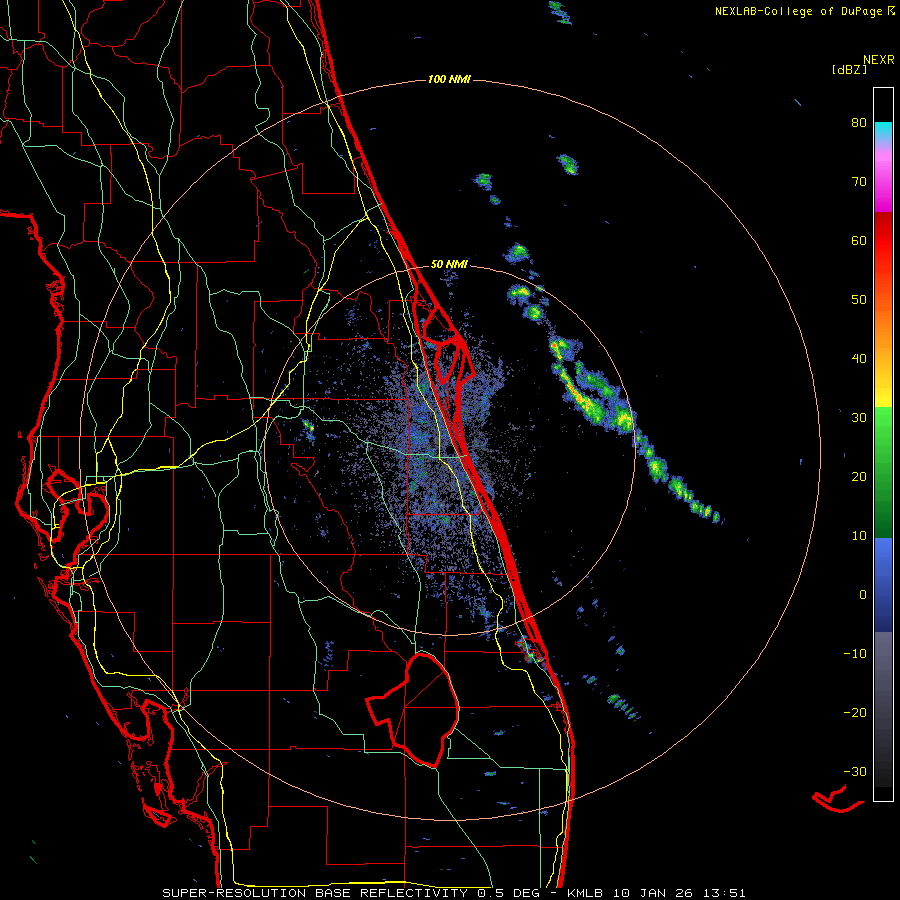Click the product caption SUPER-RESOLUTION BASE REFLECTIVITY text

(315, 893)
